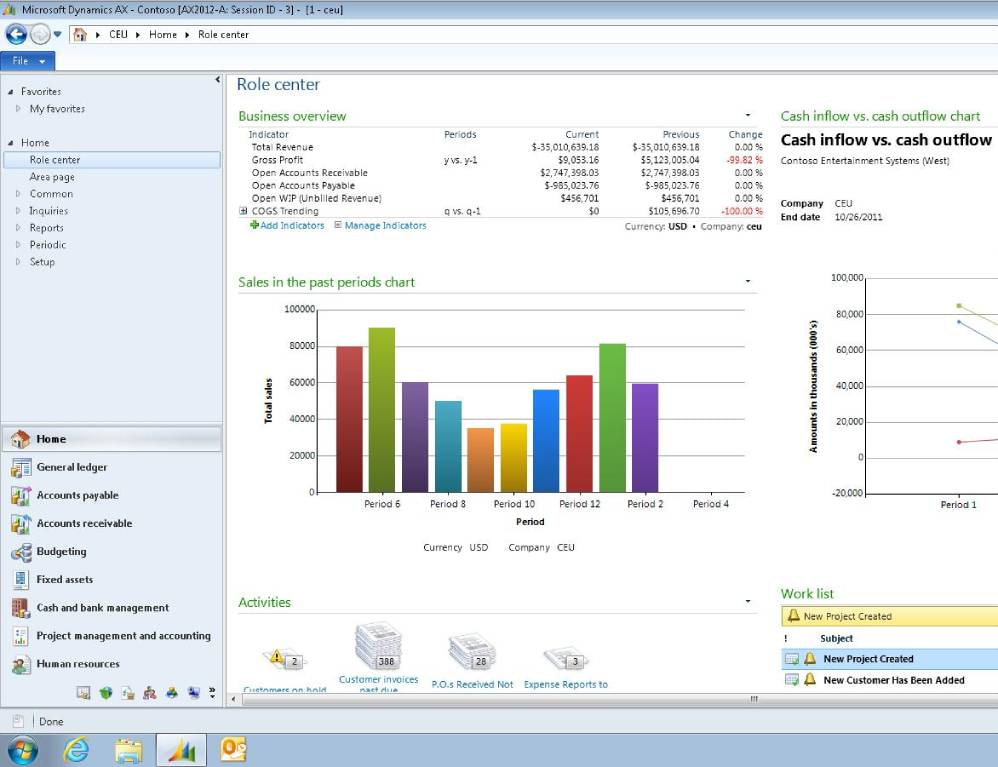Click the horizontal scrollbar thumb
This screenshot has width=998, height=767.
[621, 699]
